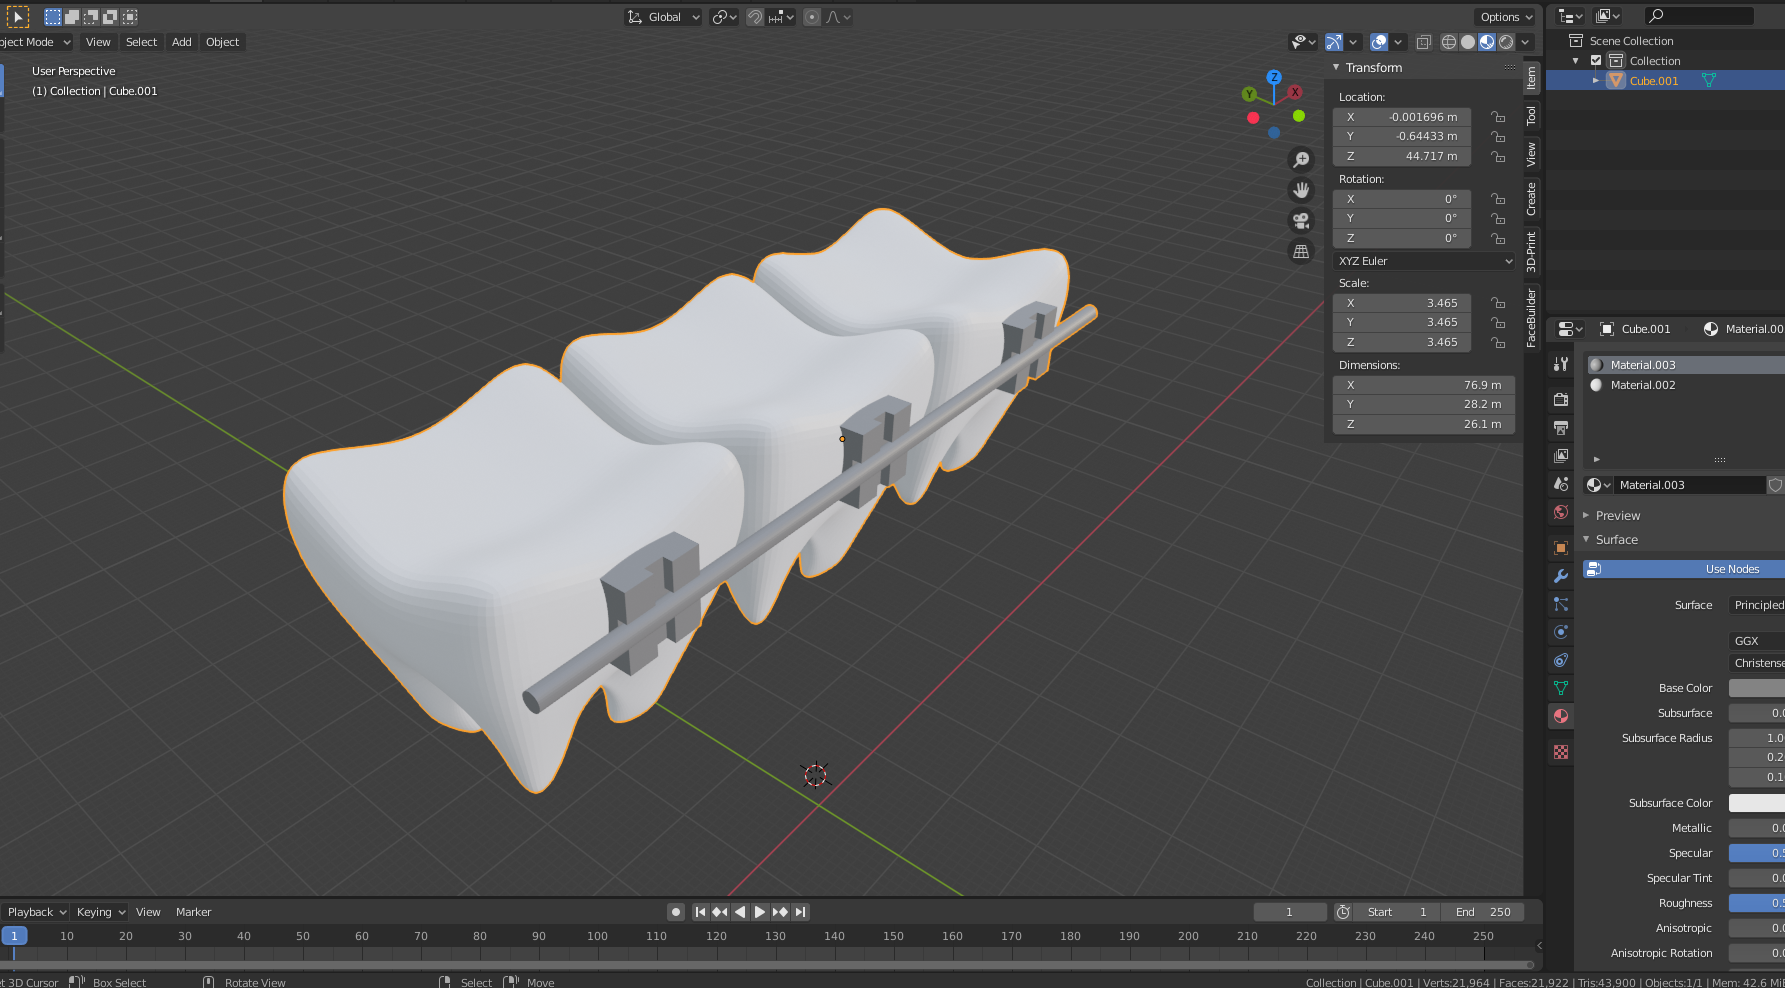Select the Material Properties sphere icon
1785x988 pixels.
pyautogui.click(x=1560, y=716)
